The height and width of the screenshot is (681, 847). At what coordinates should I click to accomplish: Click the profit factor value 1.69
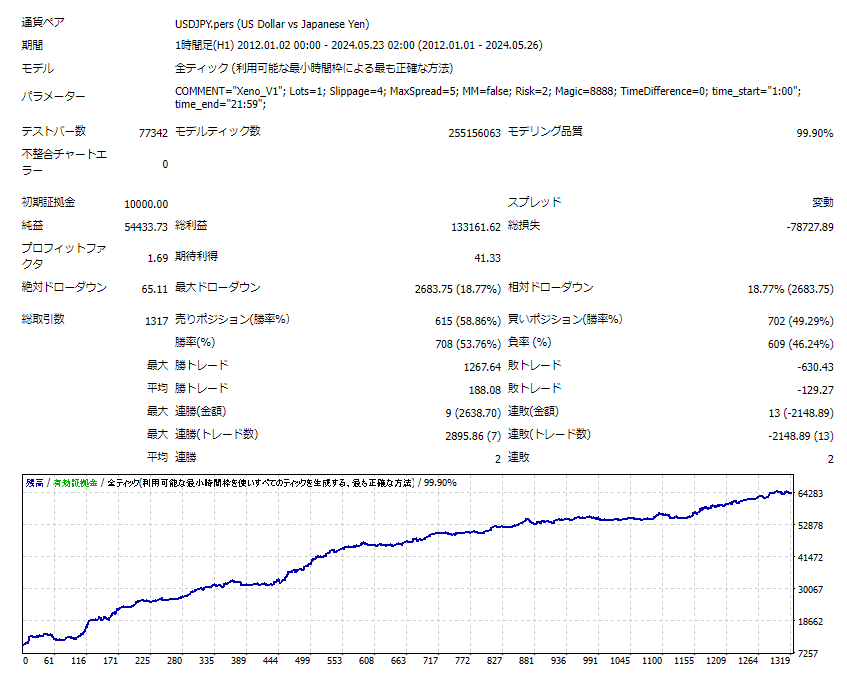[158, 258]
